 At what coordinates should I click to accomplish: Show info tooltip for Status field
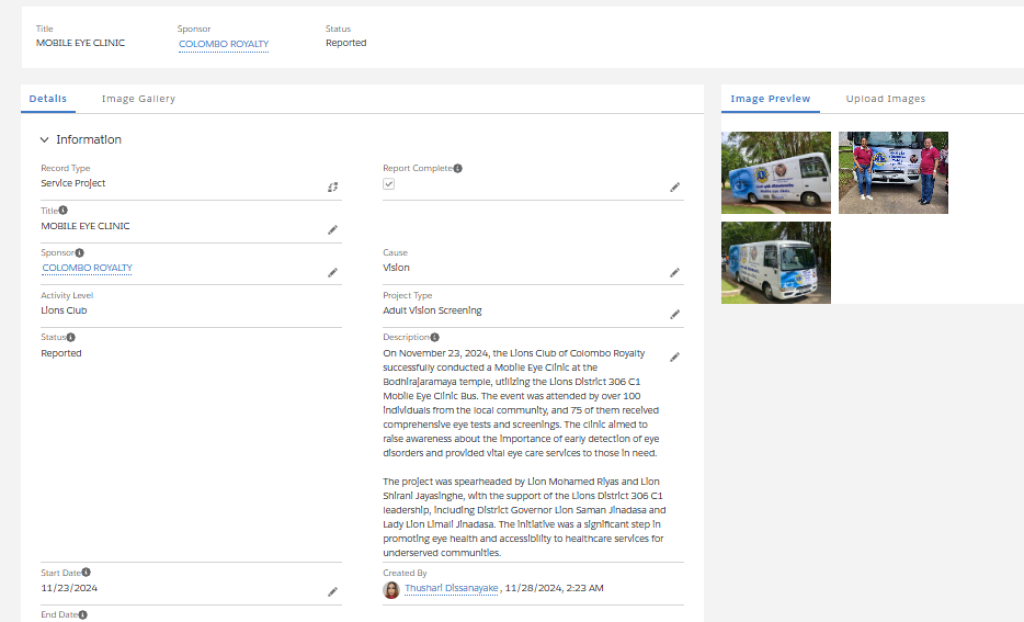point(71,337)
